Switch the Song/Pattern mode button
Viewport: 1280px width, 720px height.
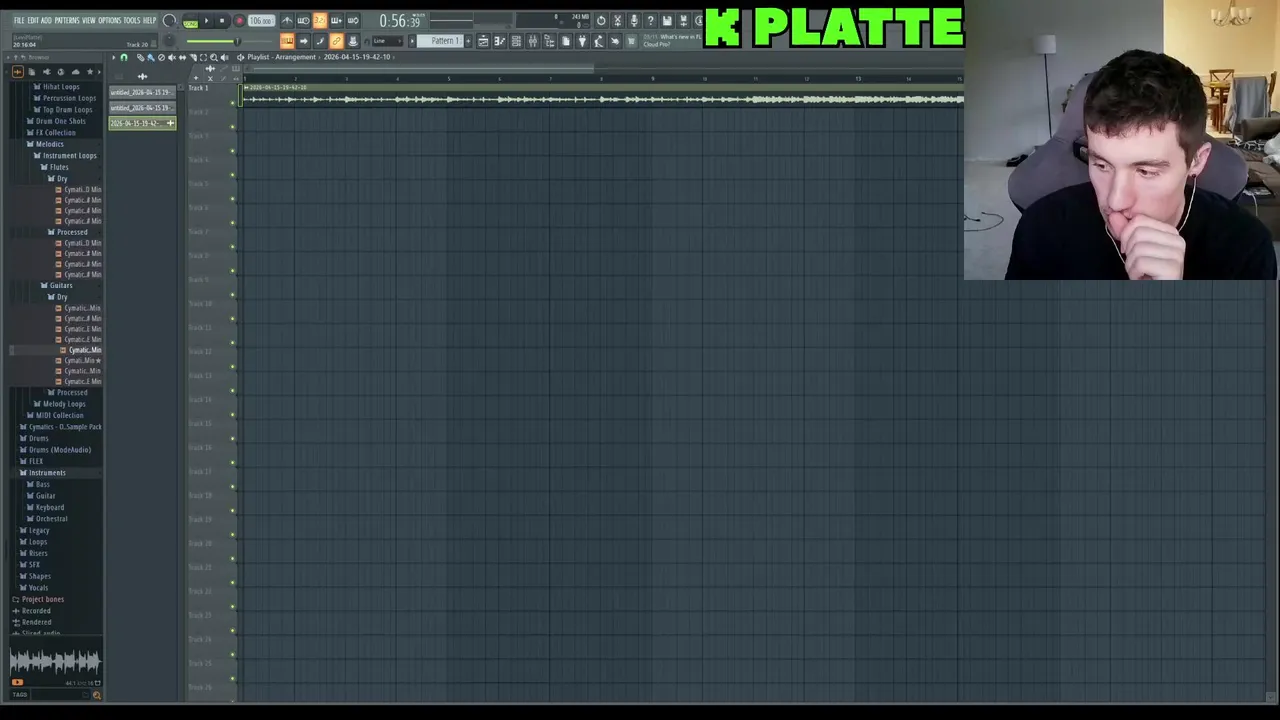(x=190, y=22)
